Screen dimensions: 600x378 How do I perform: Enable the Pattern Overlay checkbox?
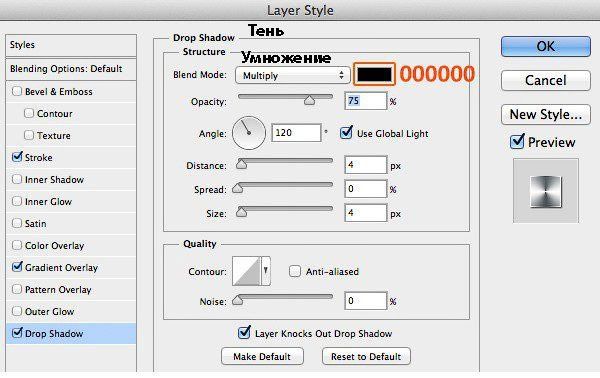coord(17,289)
